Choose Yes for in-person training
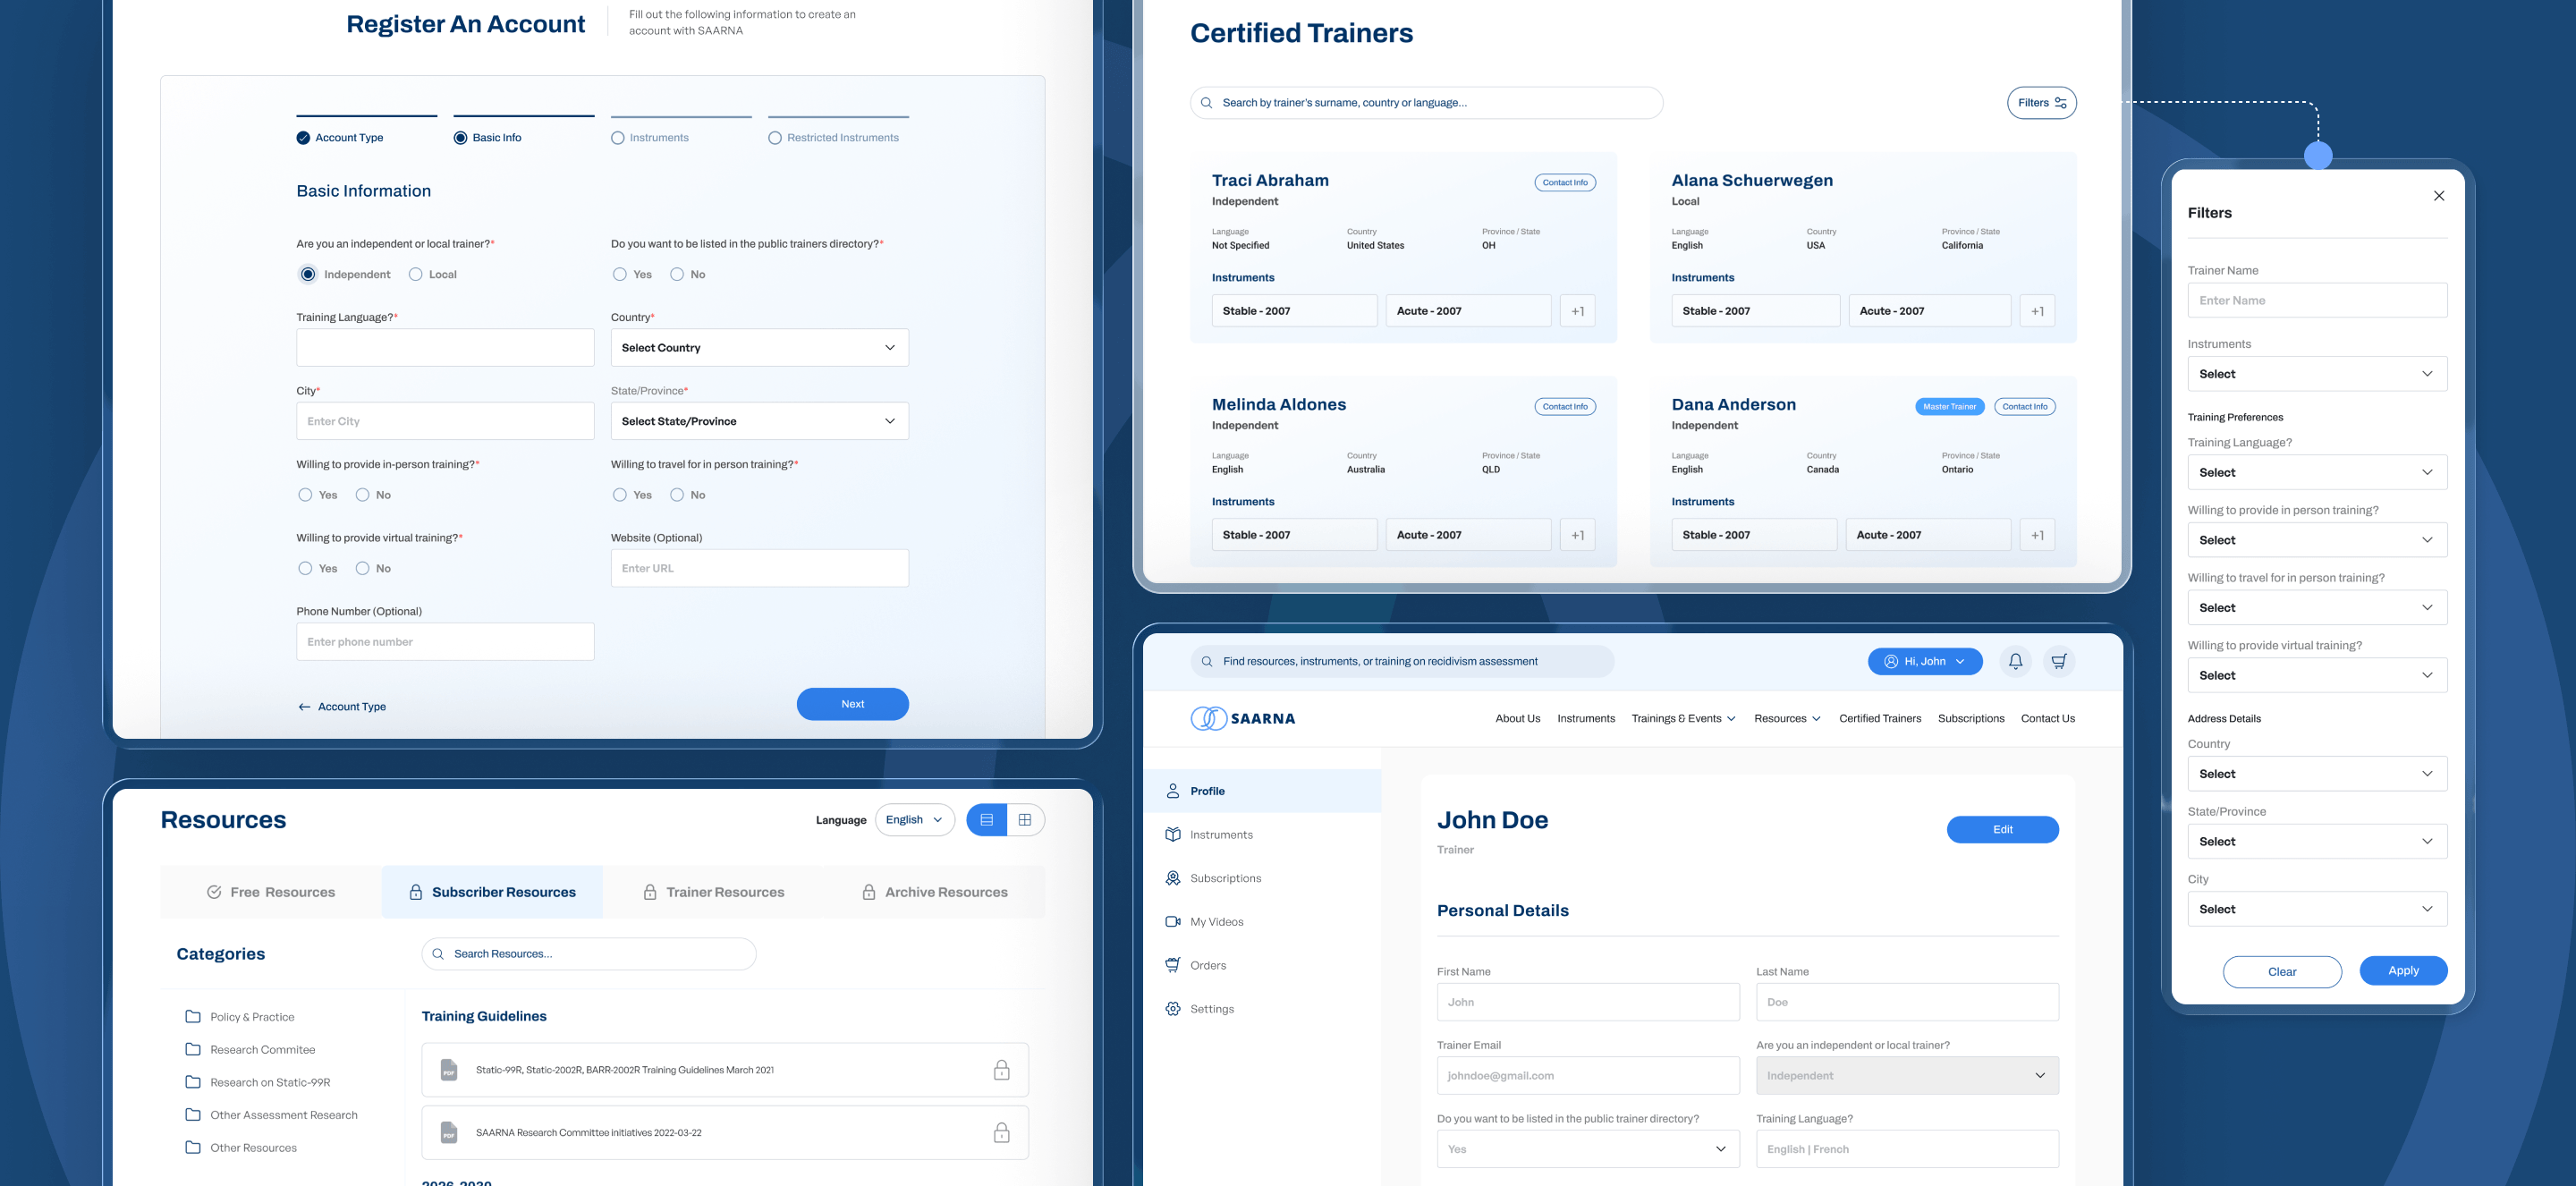Screen dimensions: 2576x1186 305,495
